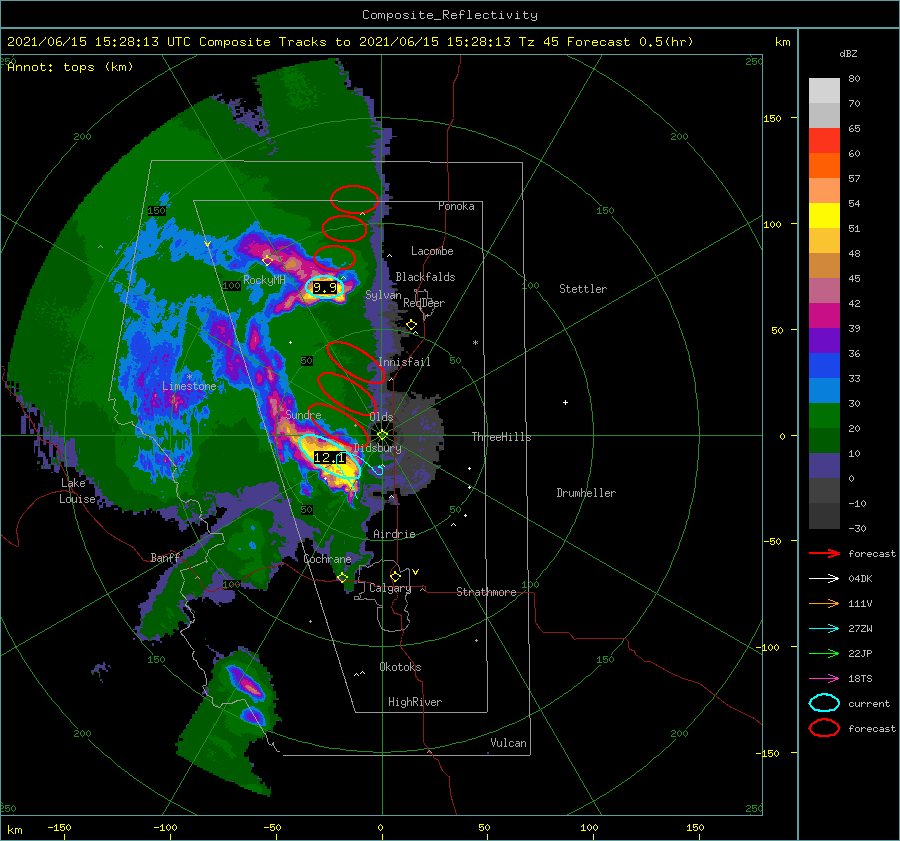Click the magenta swatch between 42 and 39

coord(824,316)
